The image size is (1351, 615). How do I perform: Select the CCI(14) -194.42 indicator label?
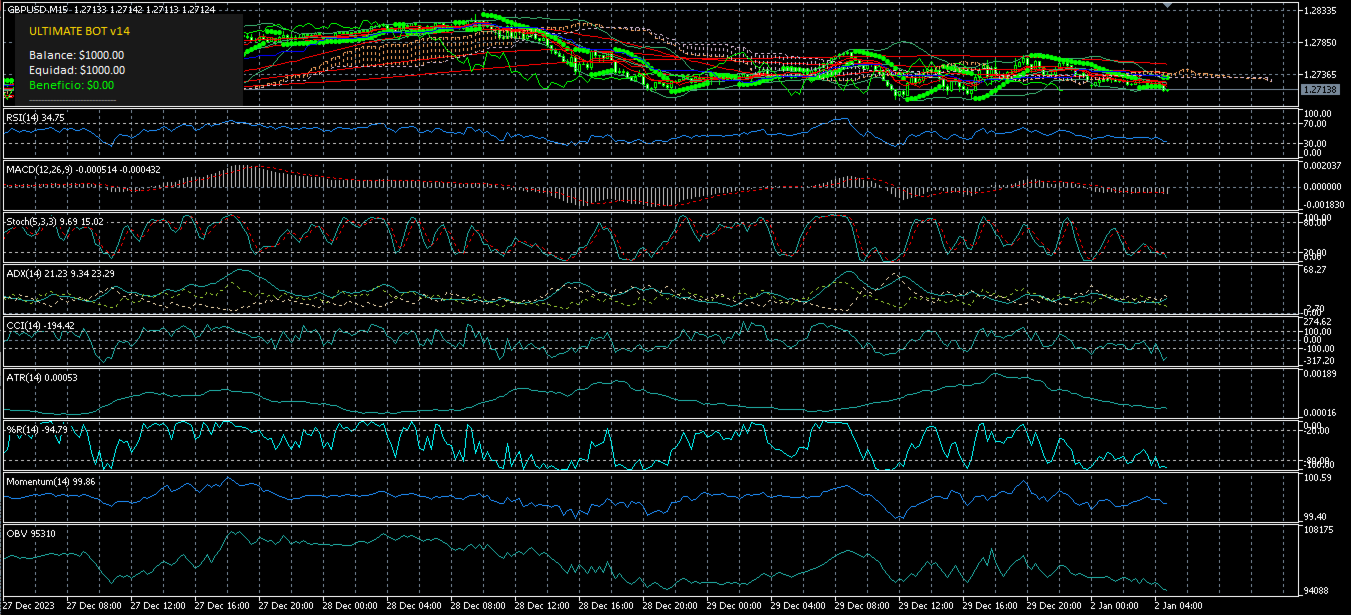pyautogui.click(x=41, y=325)
